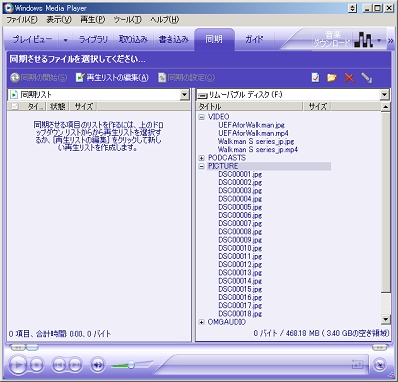
Task: Click the device list vertical scrollbar thumb
Action: point(385,202)
